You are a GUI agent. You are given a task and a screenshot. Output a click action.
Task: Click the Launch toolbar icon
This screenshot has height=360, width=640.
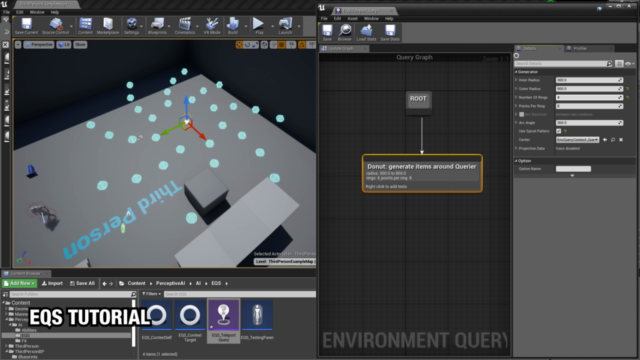[x=285, y=26]
